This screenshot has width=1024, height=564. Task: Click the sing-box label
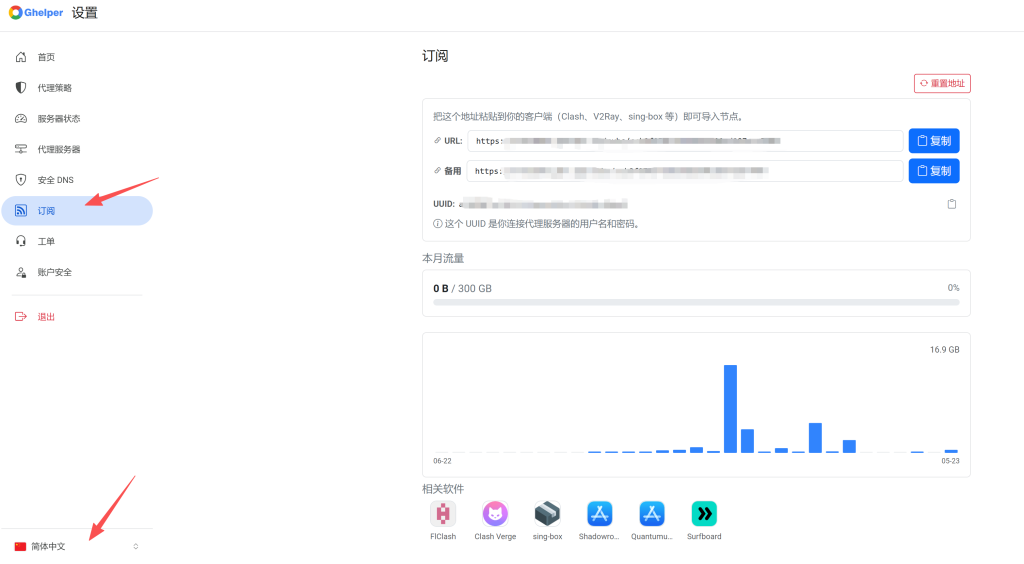pyautogui.click(x=547, y=537)
